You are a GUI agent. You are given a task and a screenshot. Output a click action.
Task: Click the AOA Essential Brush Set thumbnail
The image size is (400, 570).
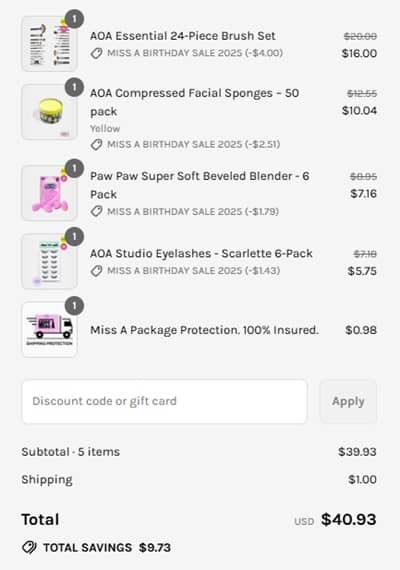(49, 44)
